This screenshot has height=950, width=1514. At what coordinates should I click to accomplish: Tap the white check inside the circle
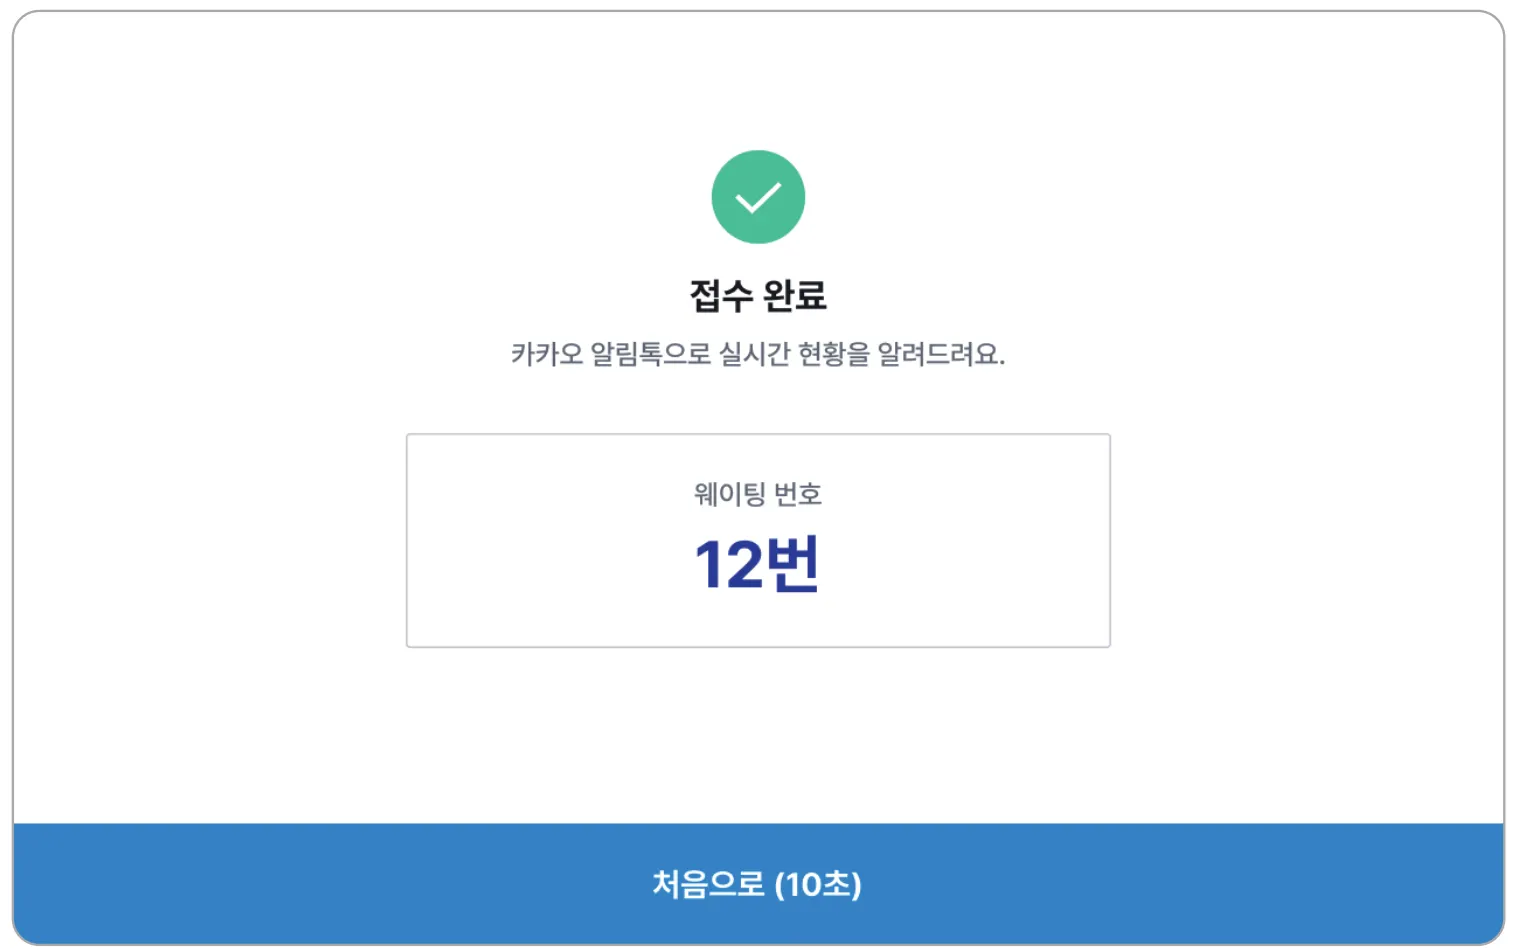[758, 198]
